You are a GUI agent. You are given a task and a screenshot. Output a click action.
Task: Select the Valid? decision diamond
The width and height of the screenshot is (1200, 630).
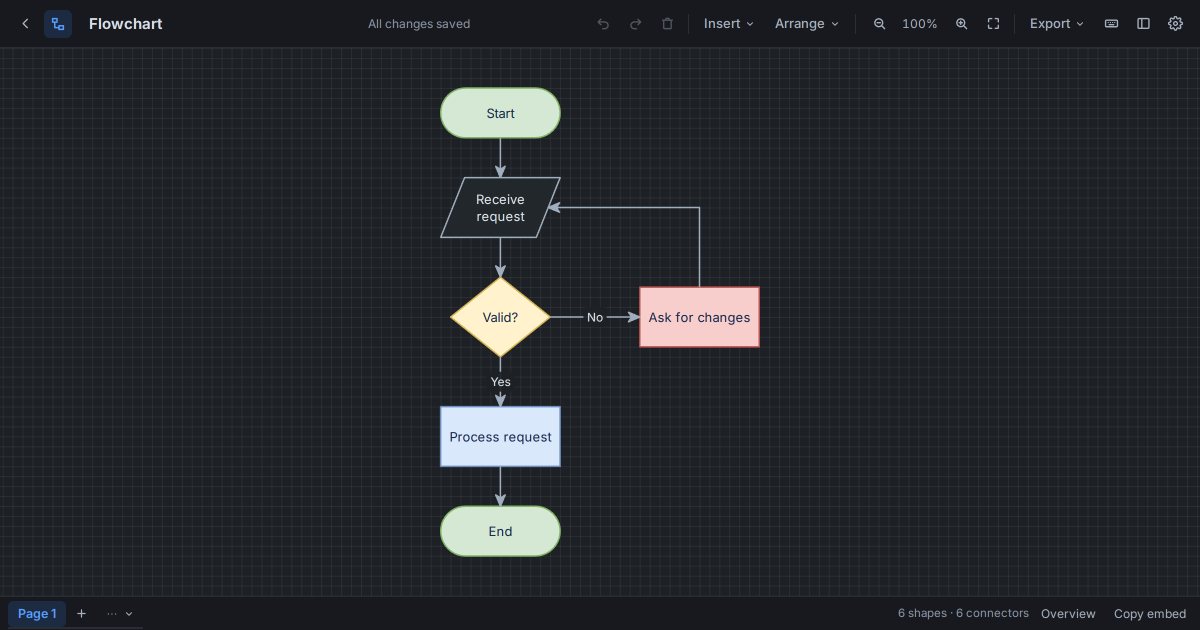[x=500, y=317]
